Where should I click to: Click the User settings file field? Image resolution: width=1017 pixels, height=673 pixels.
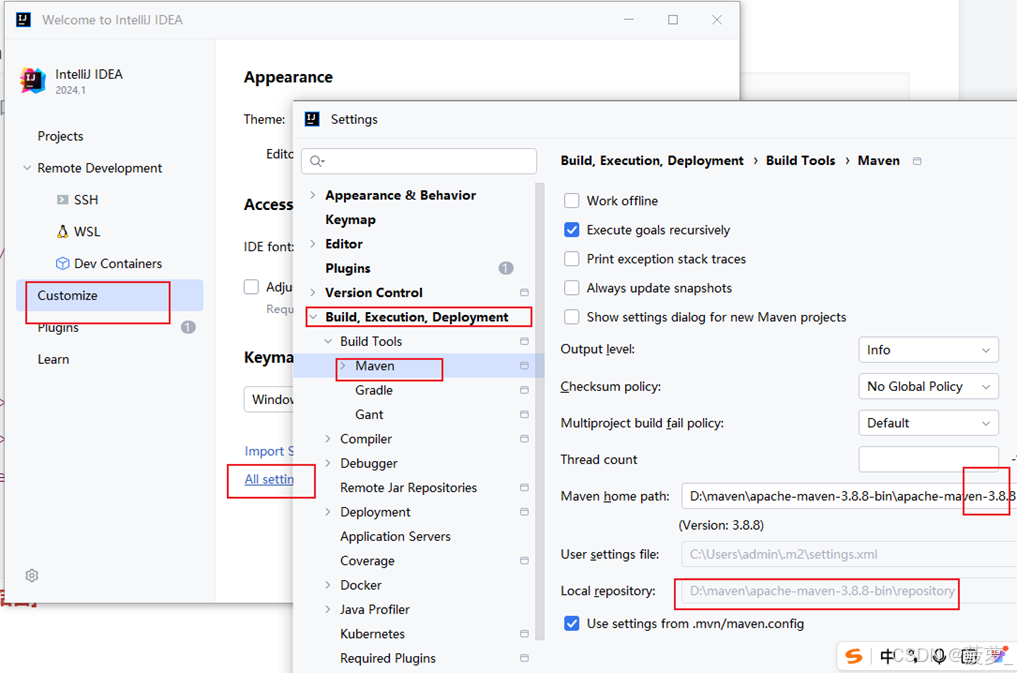coord(849,554)
